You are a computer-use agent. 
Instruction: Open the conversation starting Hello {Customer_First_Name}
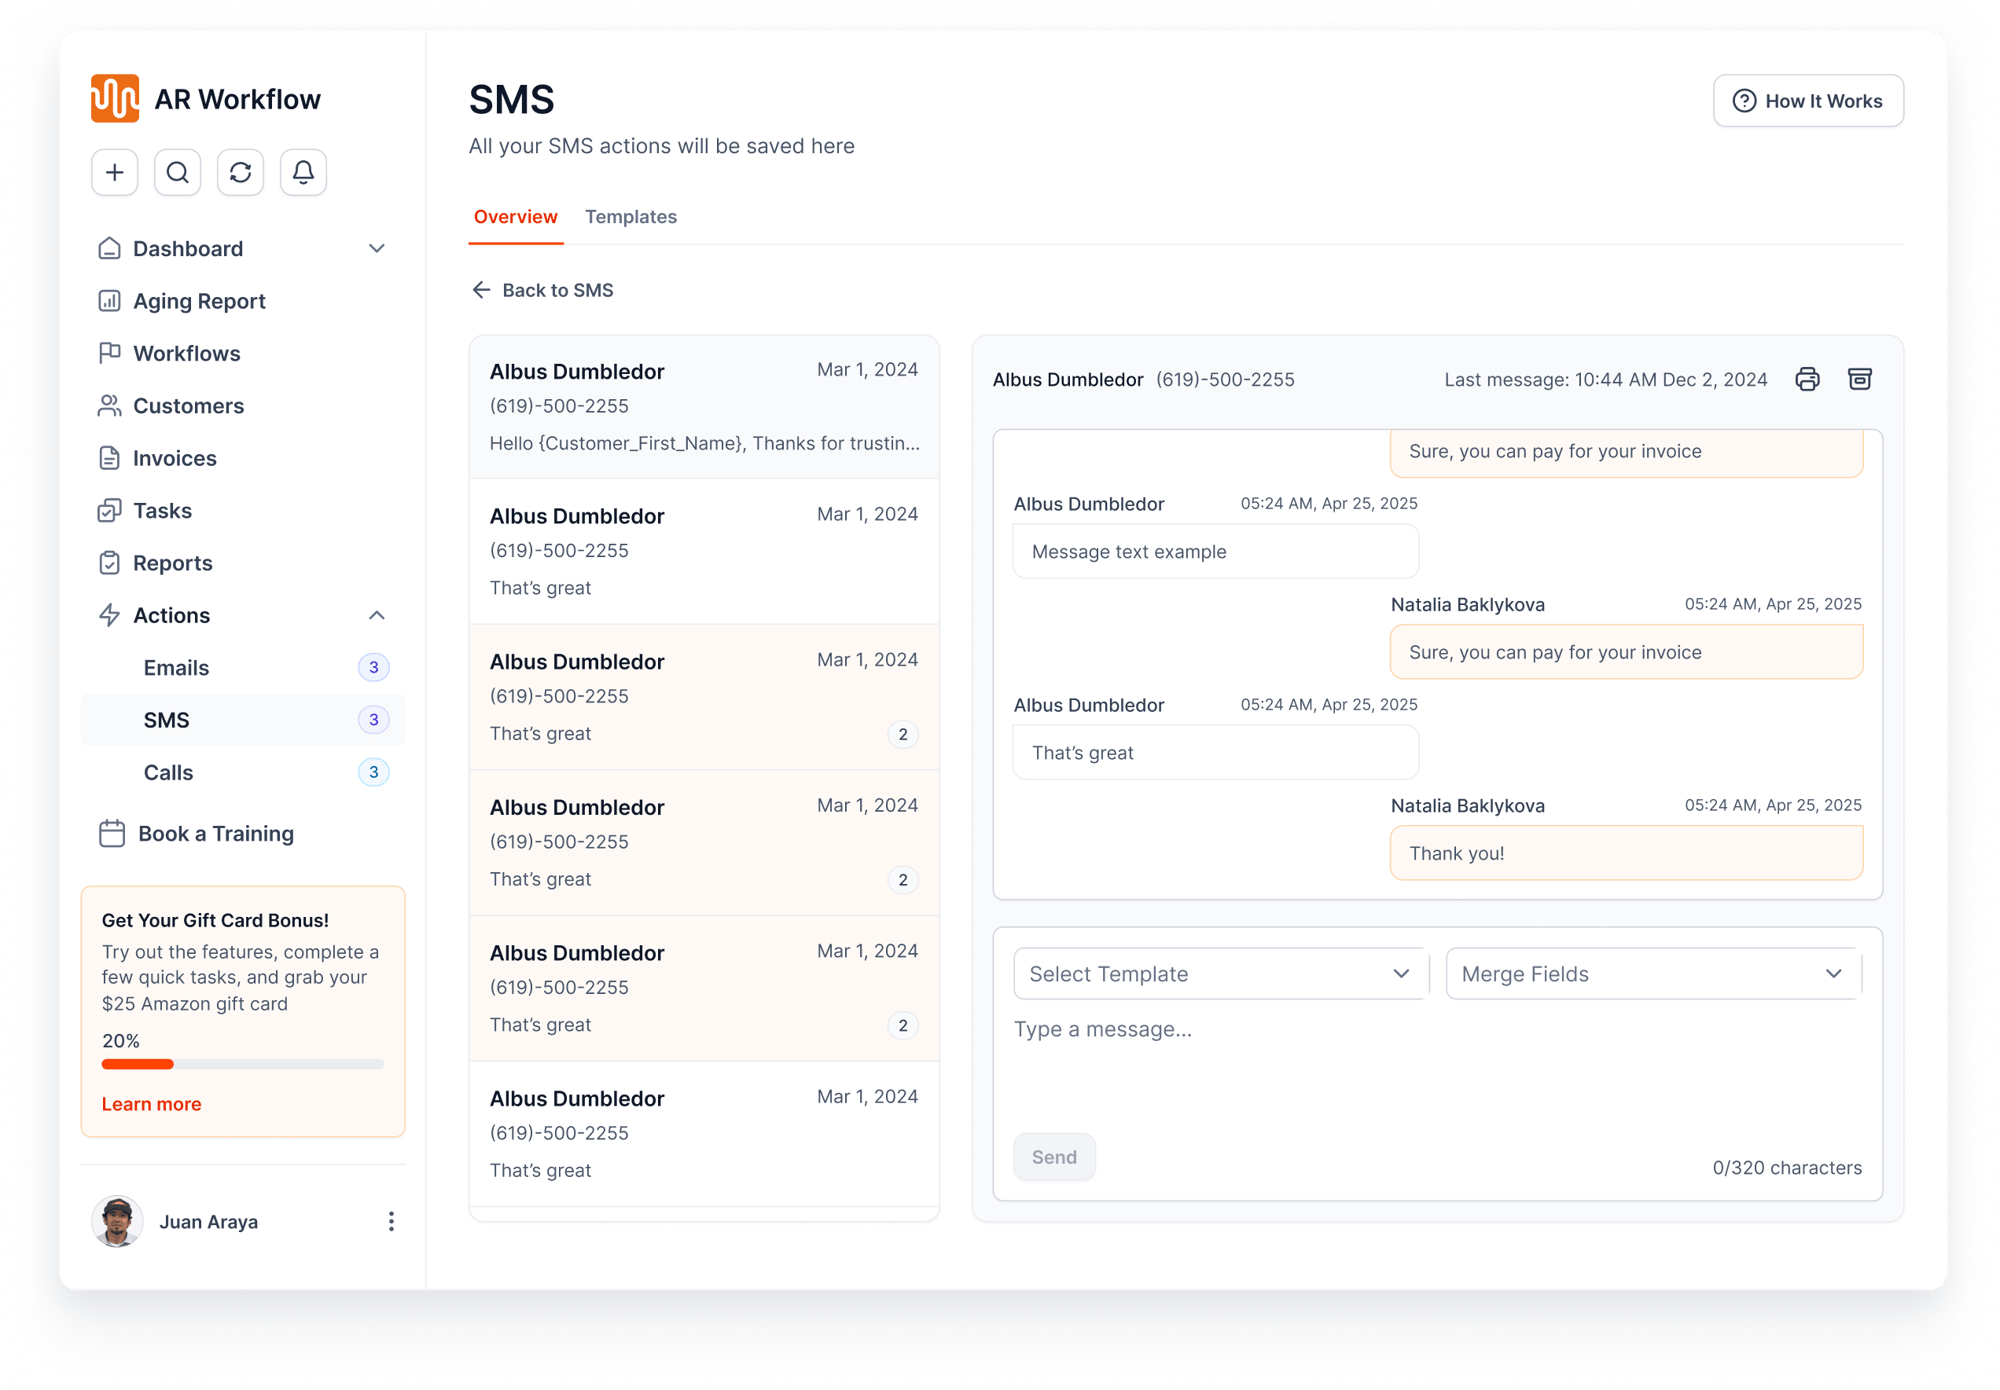point(704,407)
